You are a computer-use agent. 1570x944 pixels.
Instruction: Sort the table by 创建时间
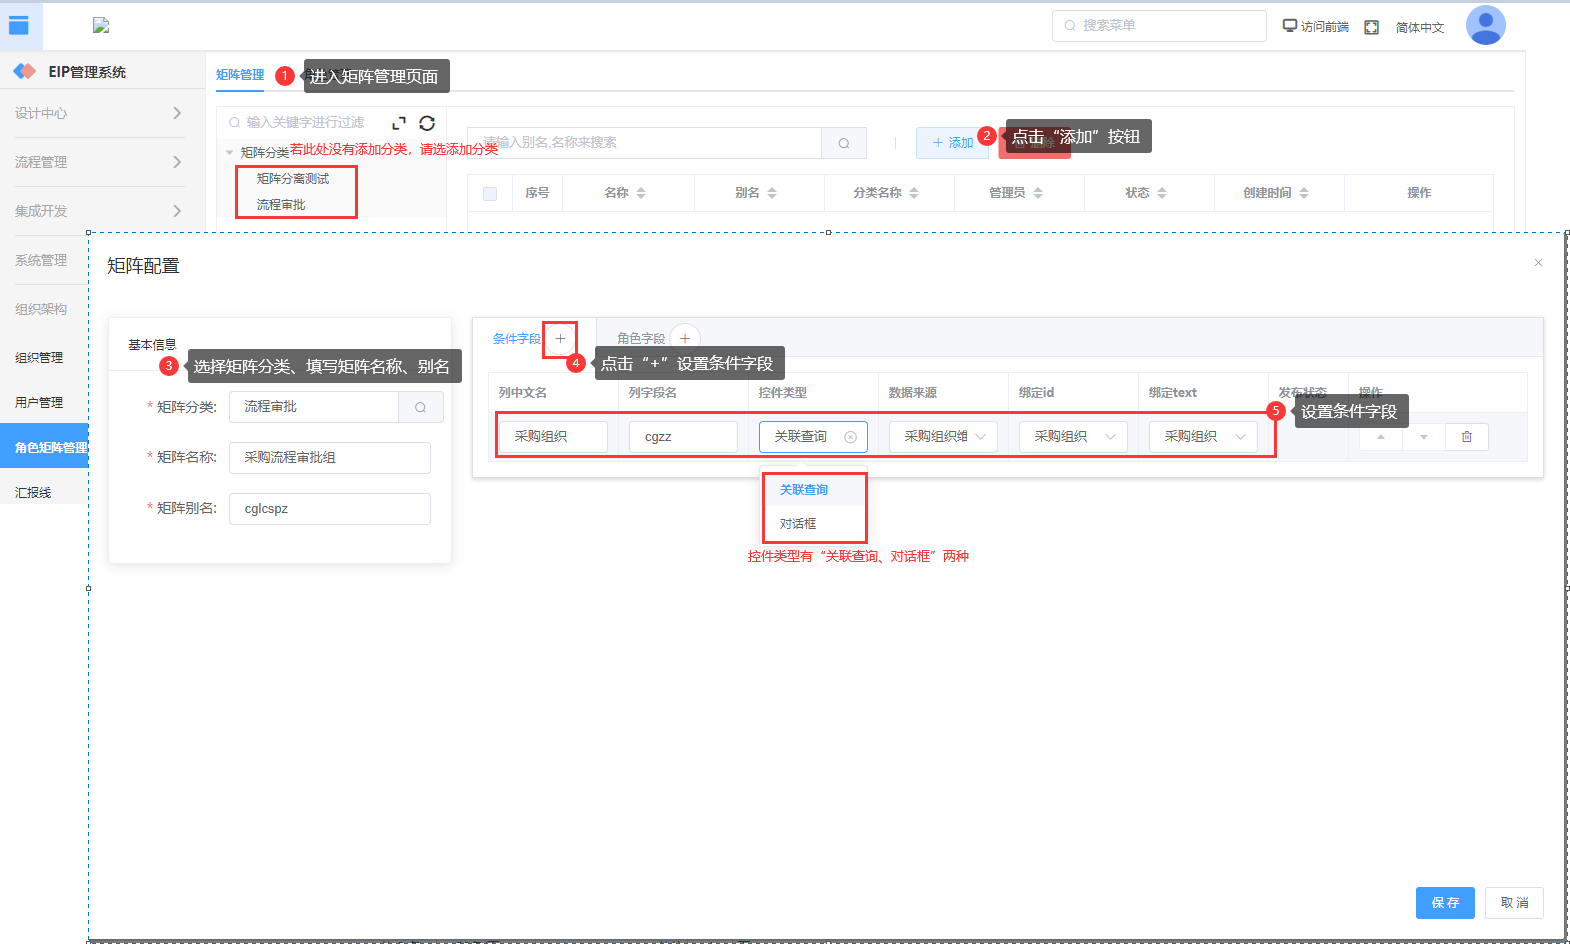point(1304,193)
